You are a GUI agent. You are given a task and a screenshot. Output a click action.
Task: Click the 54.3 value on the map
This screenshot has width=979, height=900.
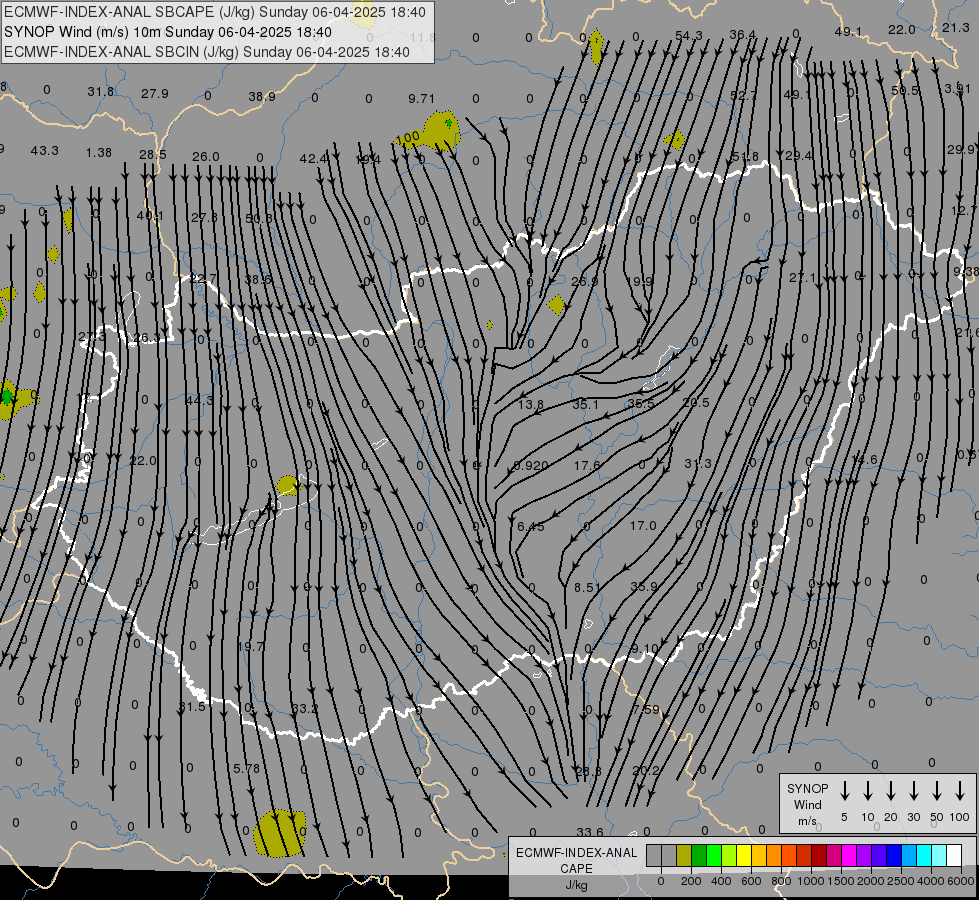tap(689, 36)
